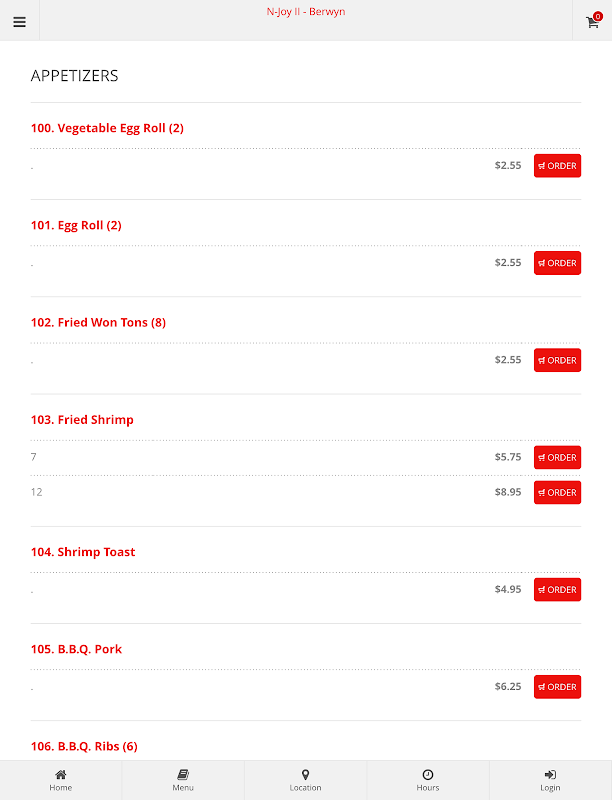This screenshot has width=612, height=800.
Task: Open 100. Vegetable Egg Roll item
Action: pos(107,128)
